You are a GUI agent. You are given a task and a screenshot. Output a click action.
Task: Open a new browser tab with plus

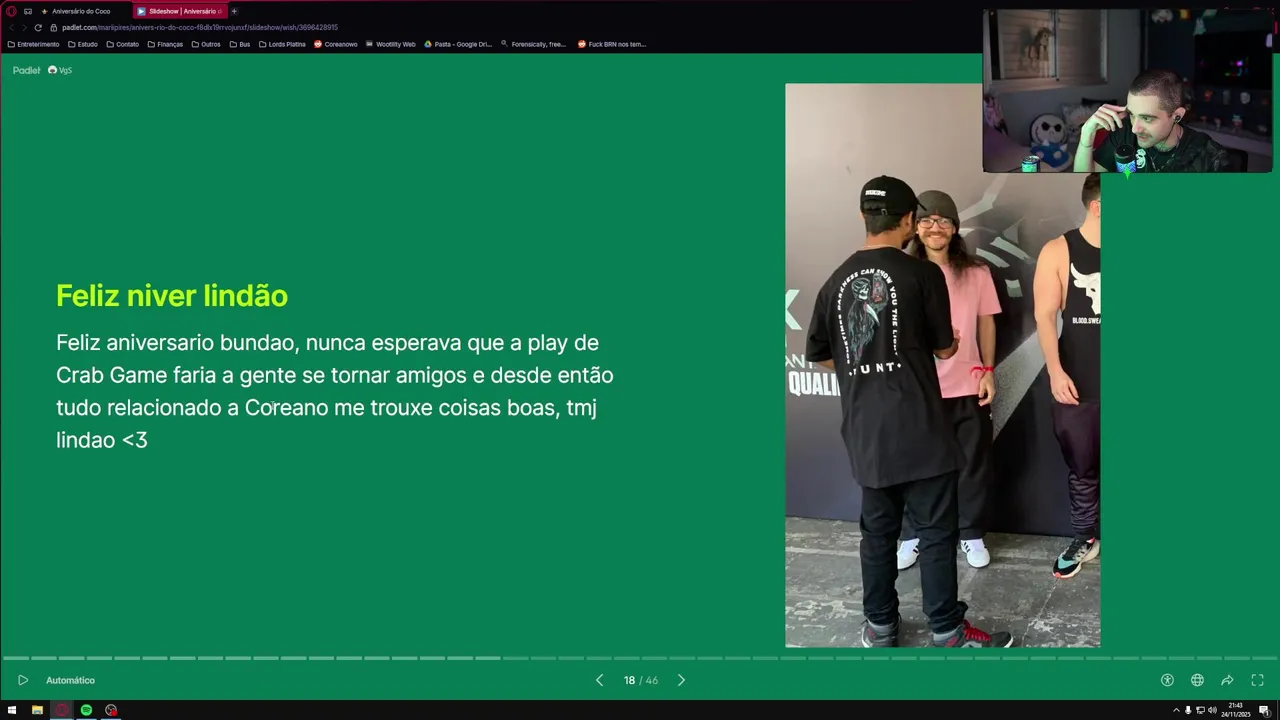tap(234, 11)
